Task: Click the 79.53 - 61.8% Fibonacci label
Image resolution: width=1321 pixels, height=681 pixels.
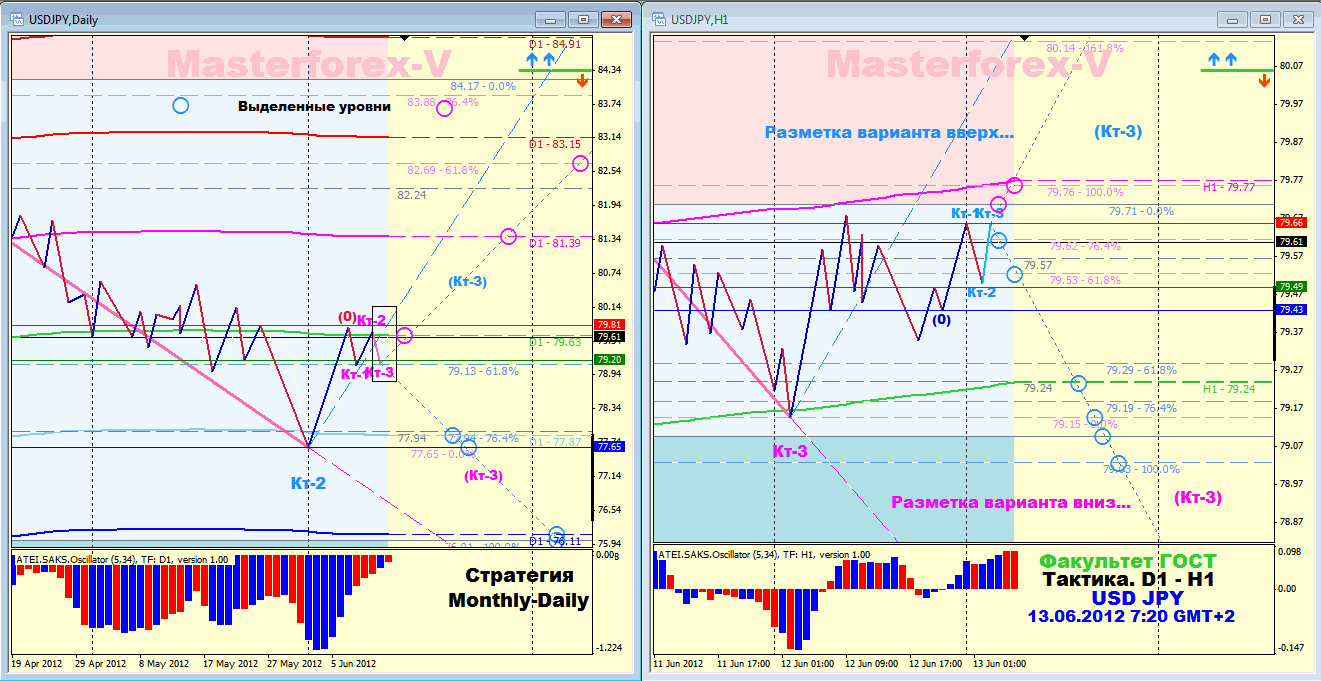Action: pyautogui.click(x=1085, y=280)
